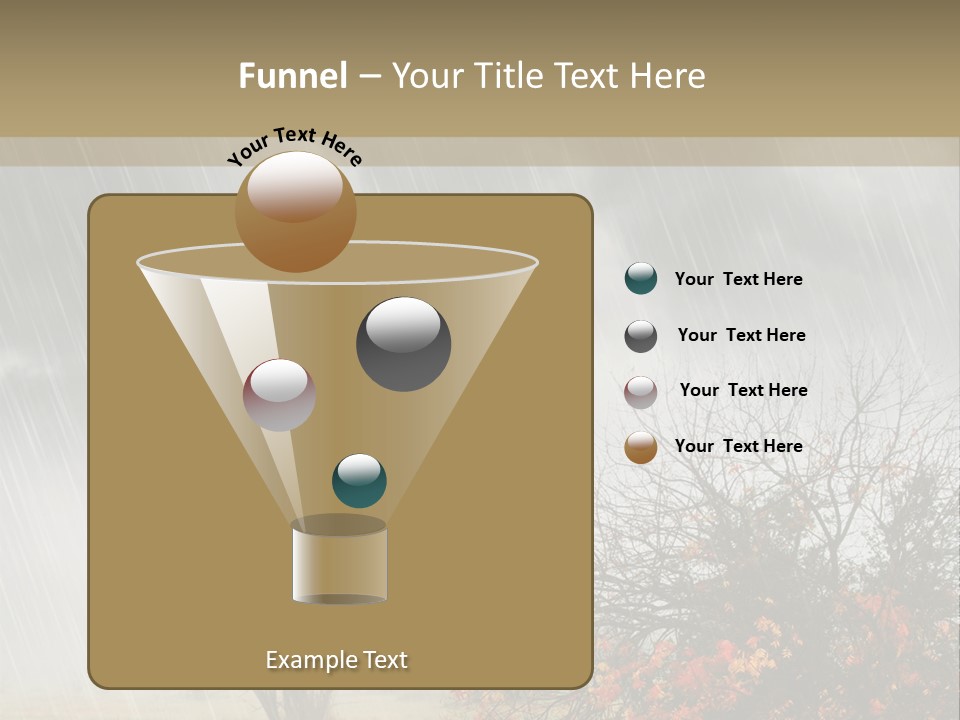Click the gray legend bullet
Screen dimensions: 960x720
640,336
